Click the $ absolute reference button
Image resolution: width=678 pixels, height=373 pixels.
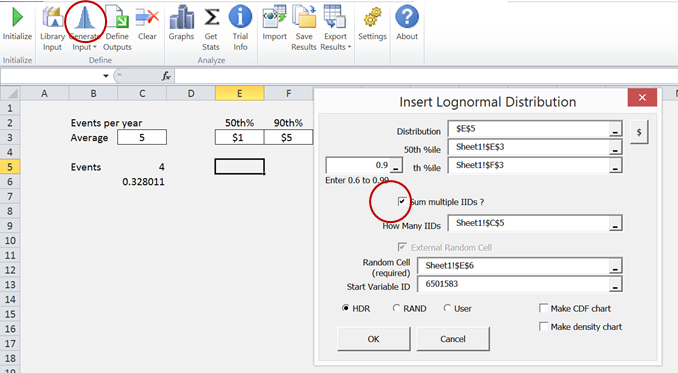pos(639,132)
